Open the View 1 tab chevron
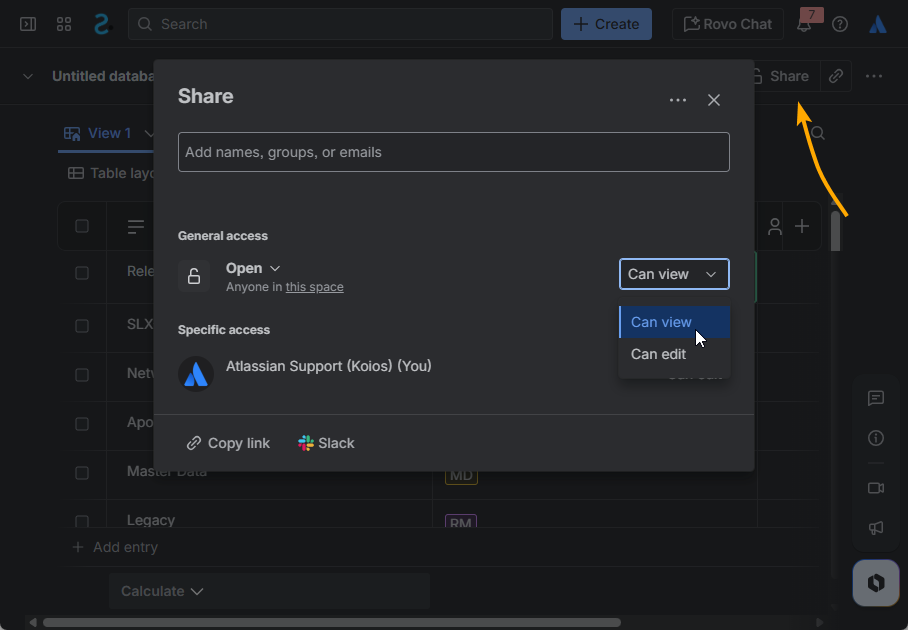Image resolution: width=908 pixels, height=630 pixels. 148,134
